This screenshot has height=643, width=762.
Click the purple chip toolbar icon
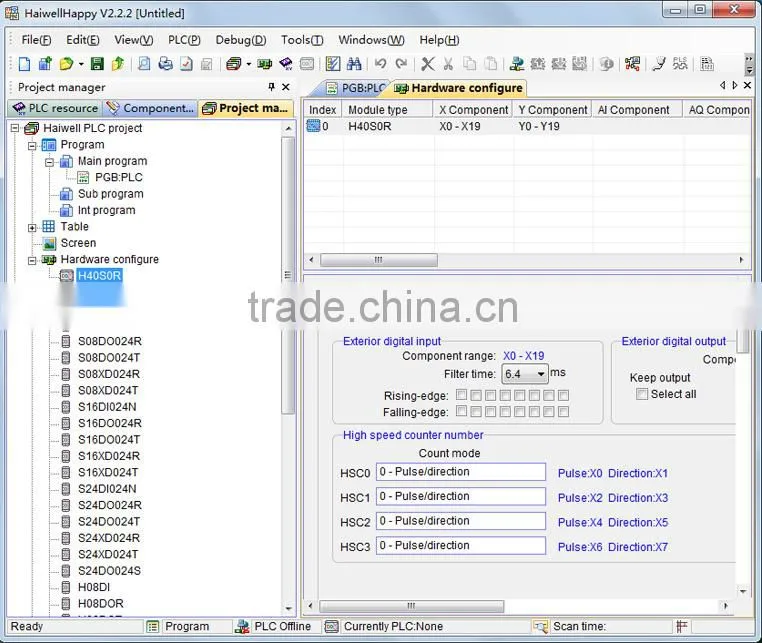click(x=286, y=64)
